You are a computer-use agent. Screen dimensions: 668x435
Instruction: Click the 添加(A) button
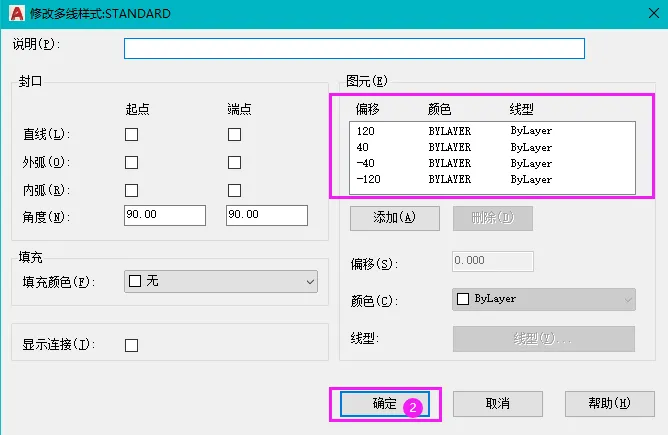(x=394, y=218)
